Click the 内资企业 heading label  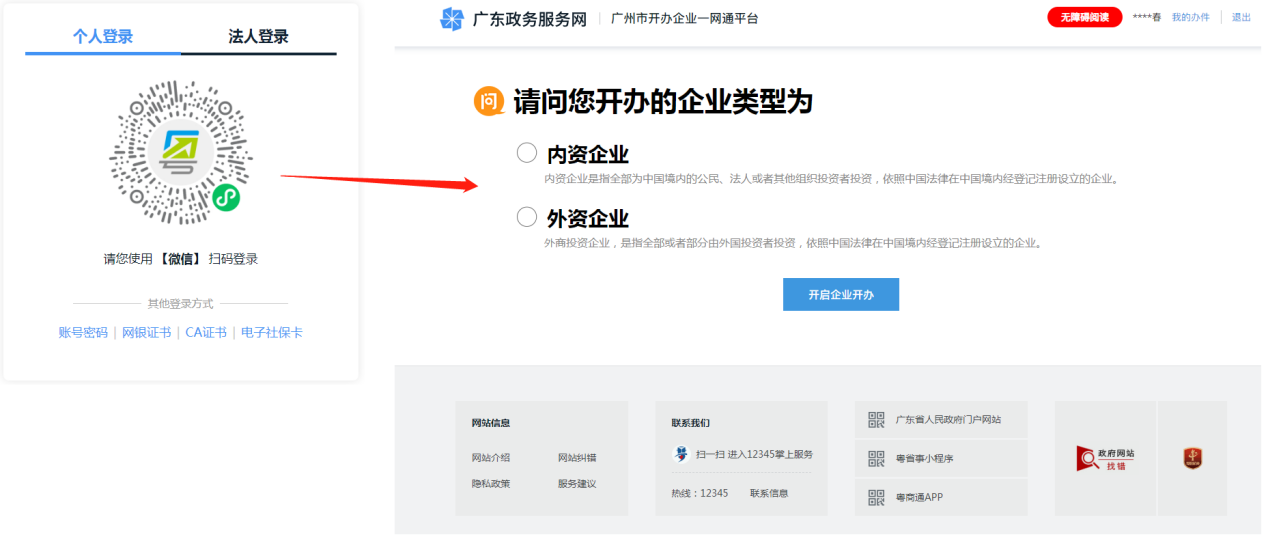[588, 154]
